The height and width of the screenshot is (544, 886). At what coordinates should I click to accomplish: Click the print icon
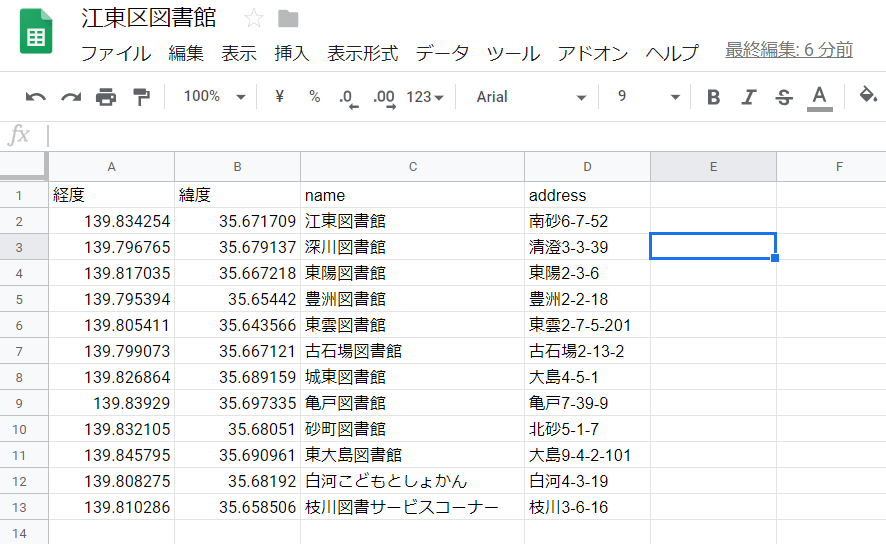106,97
